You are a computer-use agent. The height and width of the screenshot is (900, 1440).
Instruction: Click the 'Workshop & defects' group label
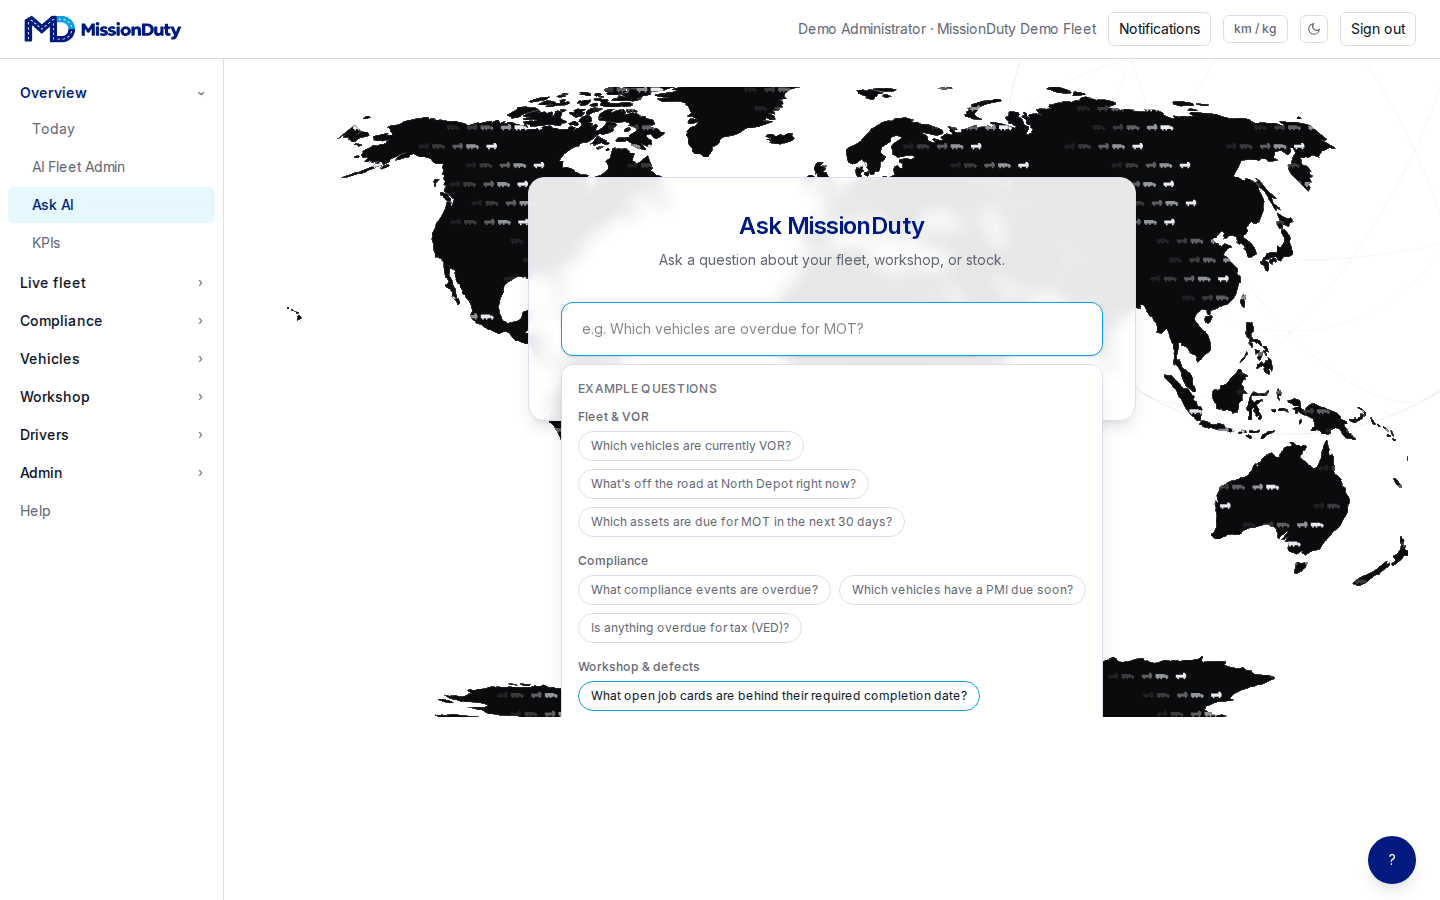[x=639, y=667]
